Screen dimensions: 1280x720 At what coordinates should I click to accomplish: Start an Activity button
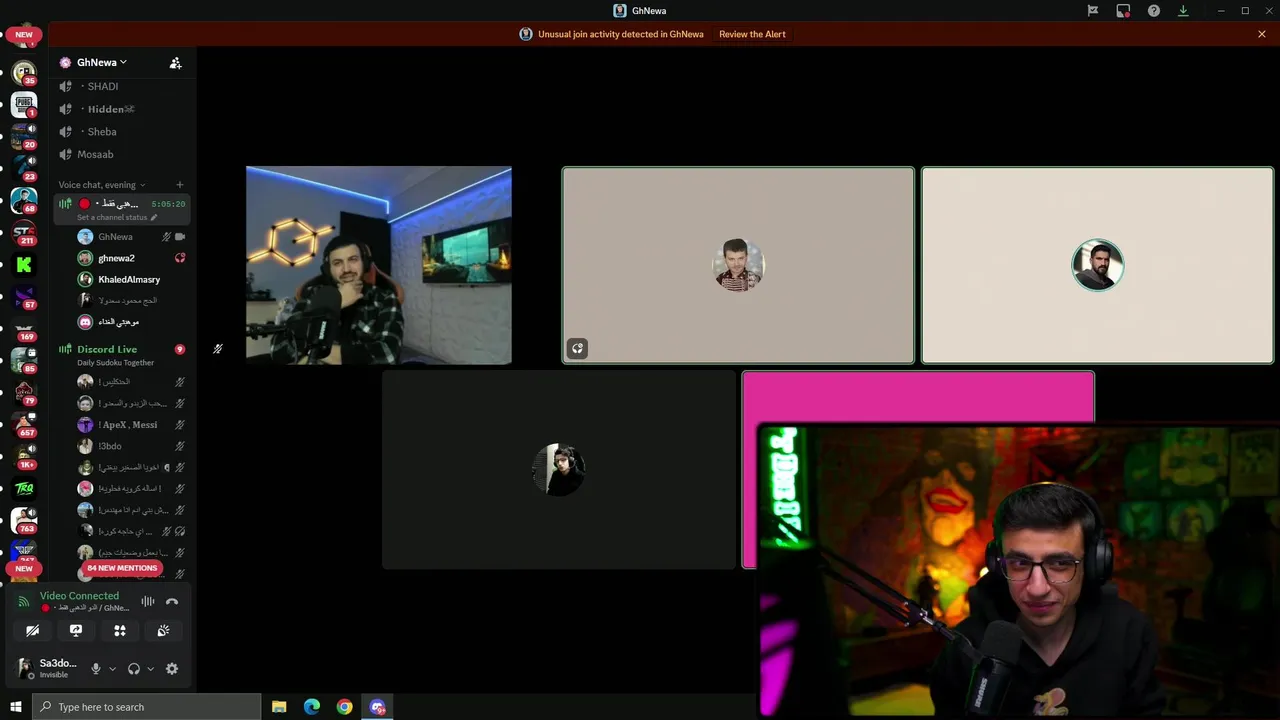[120, 630]
